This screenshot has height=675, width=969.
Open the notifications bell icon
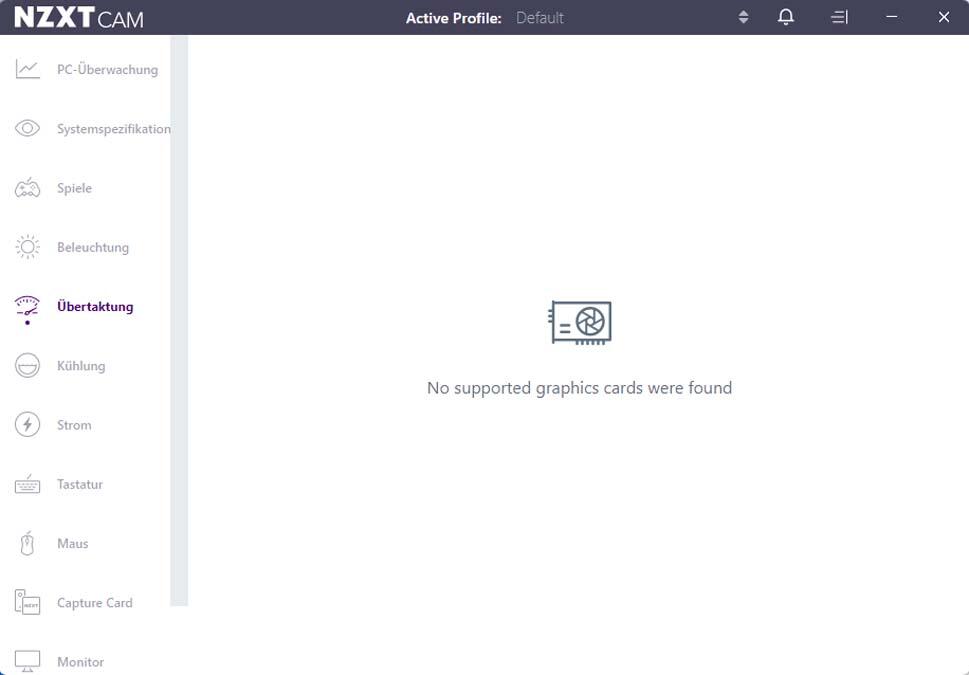tap(785, 17)
